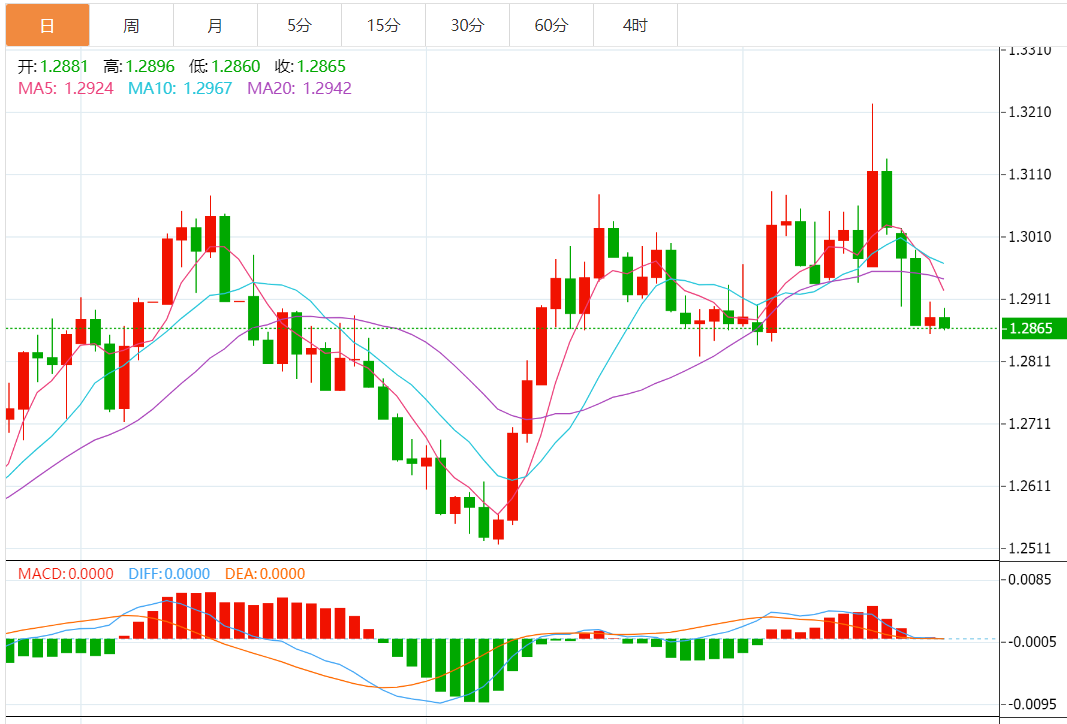Click the 0.0085 MACD axis label
The width and height of the screenshot is (1067, 724).
(1032, 580)
